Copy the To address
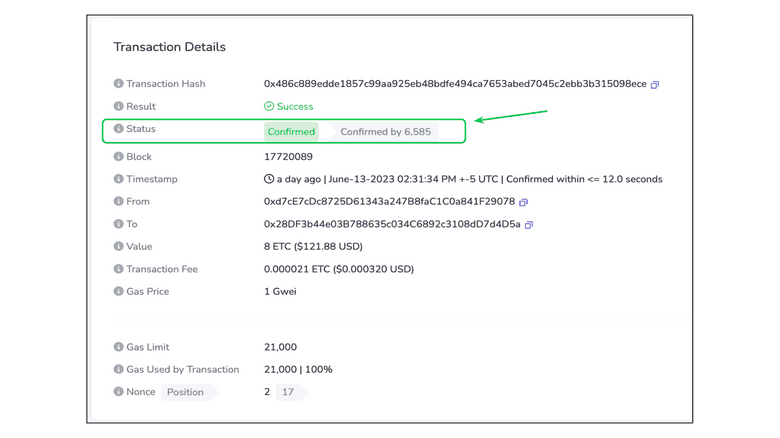The height and width of the screenshot is (438, 780). [529, 225]
